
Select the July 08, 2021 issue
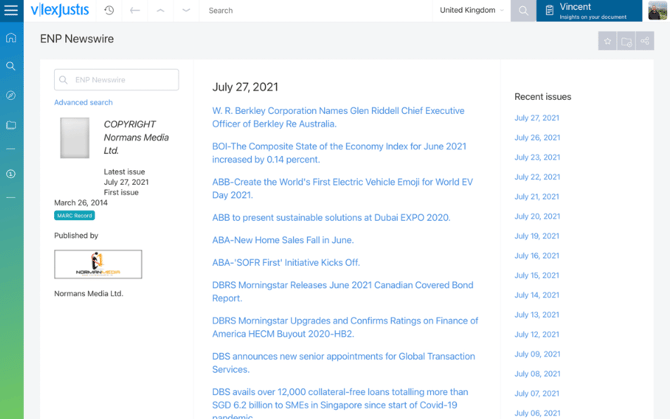point(537,374)
